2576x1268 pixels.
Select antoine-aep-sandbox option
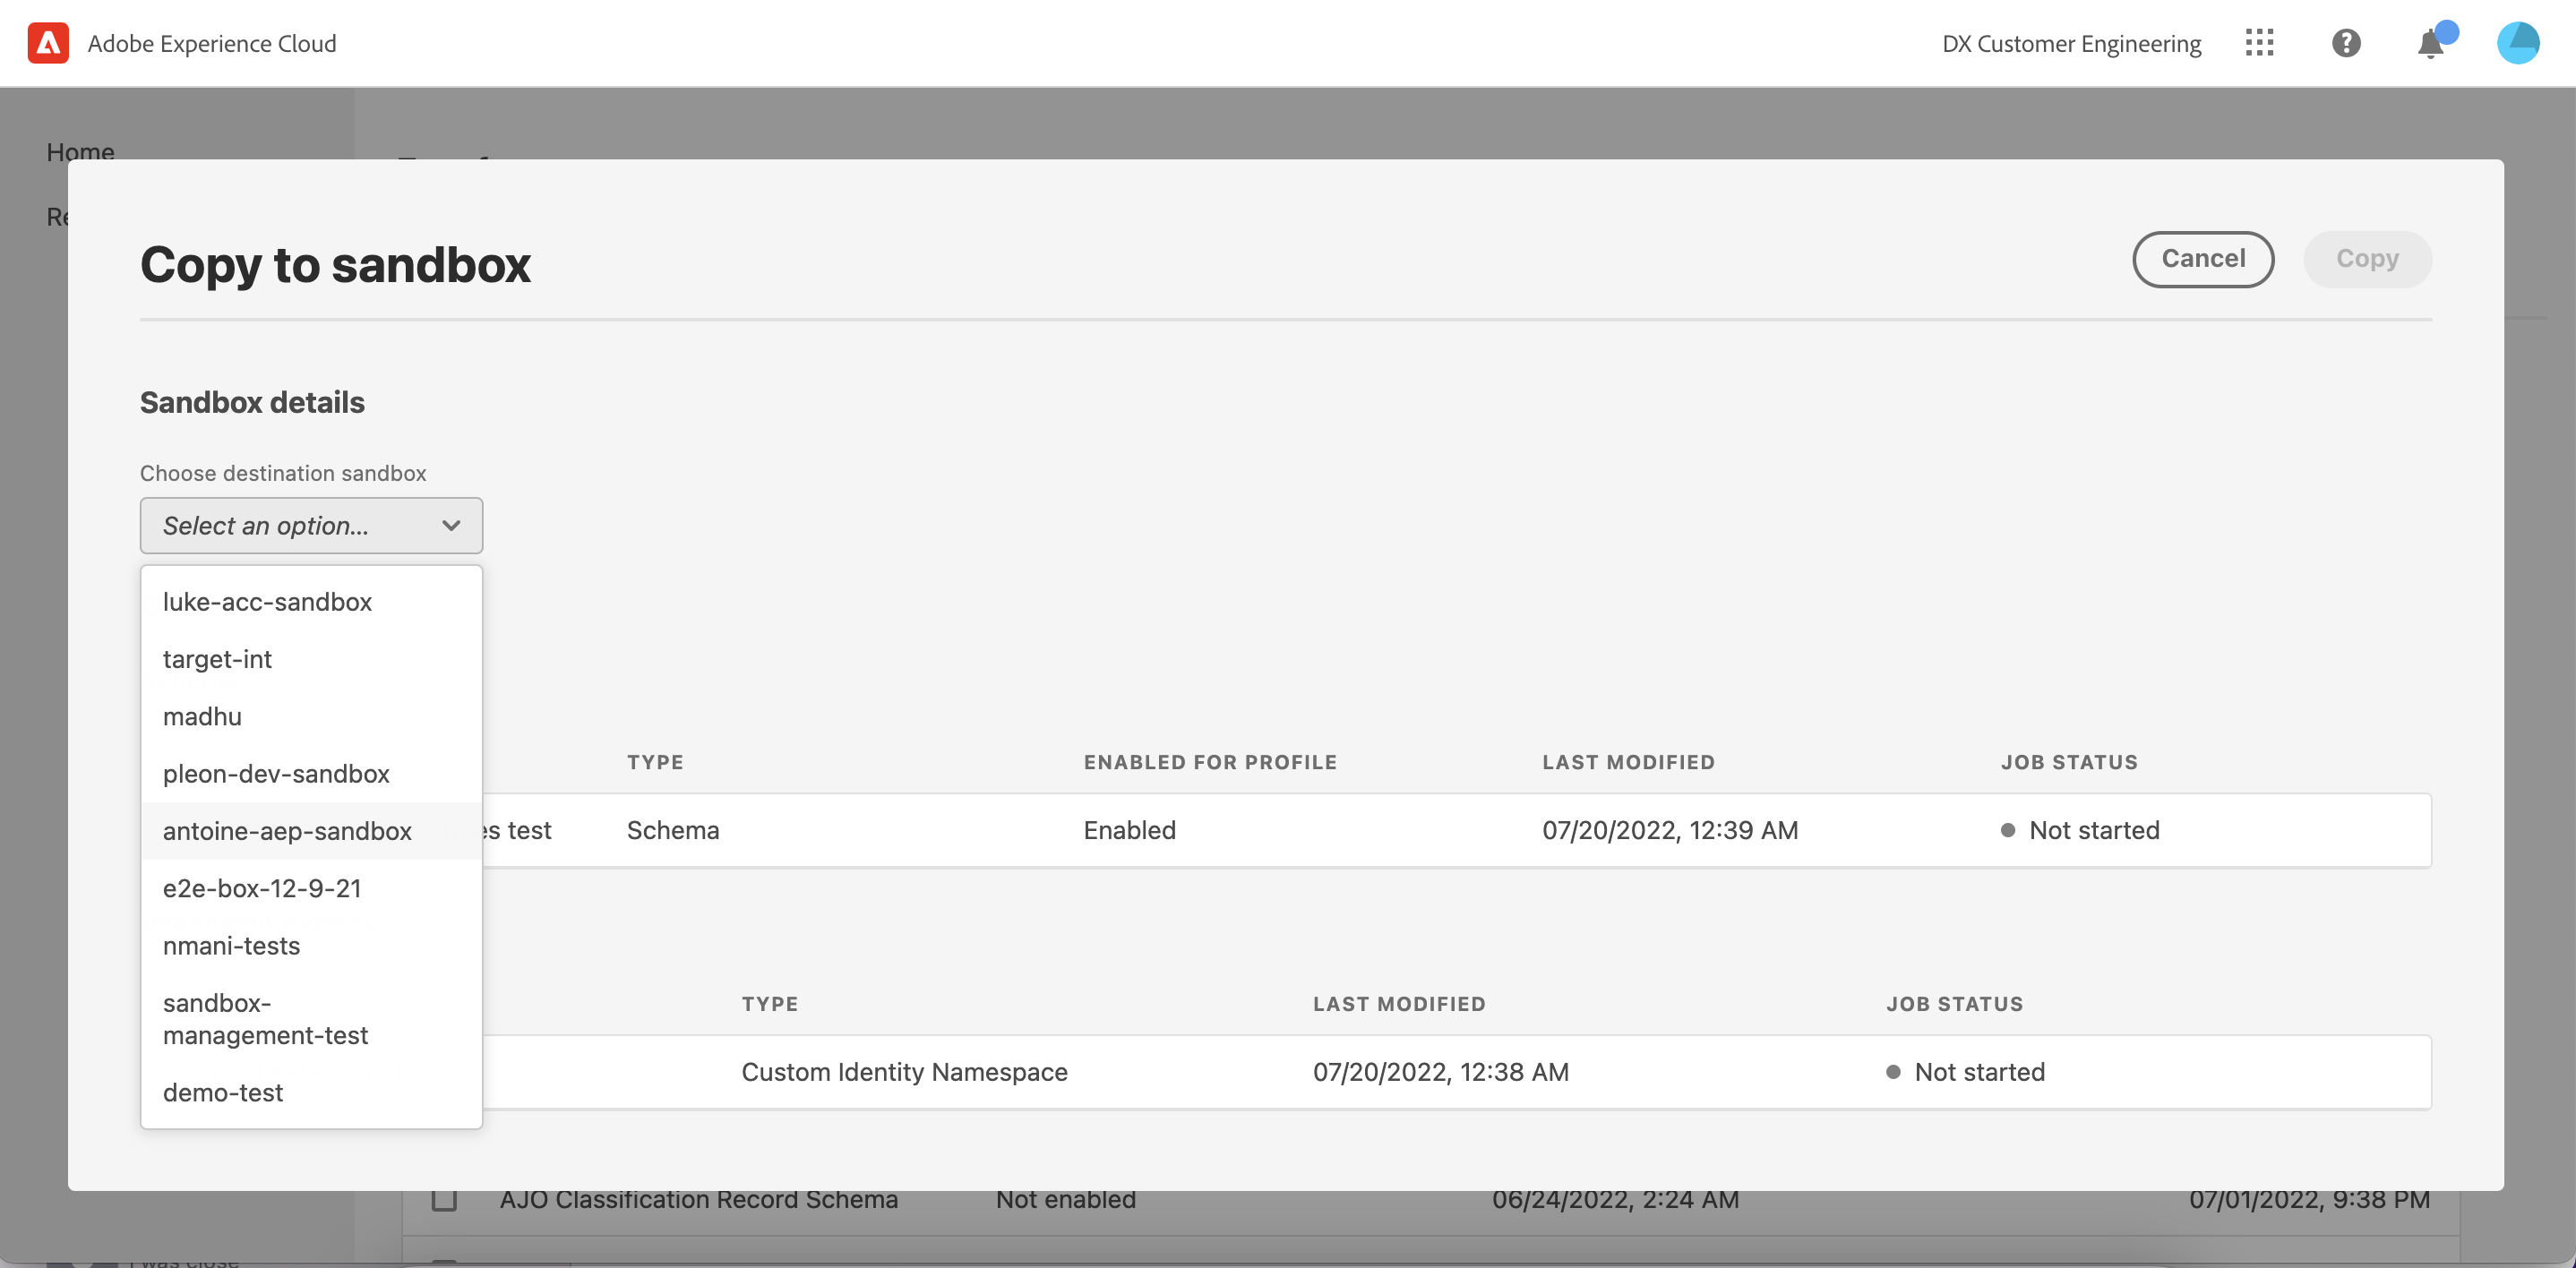click(287, 830)
